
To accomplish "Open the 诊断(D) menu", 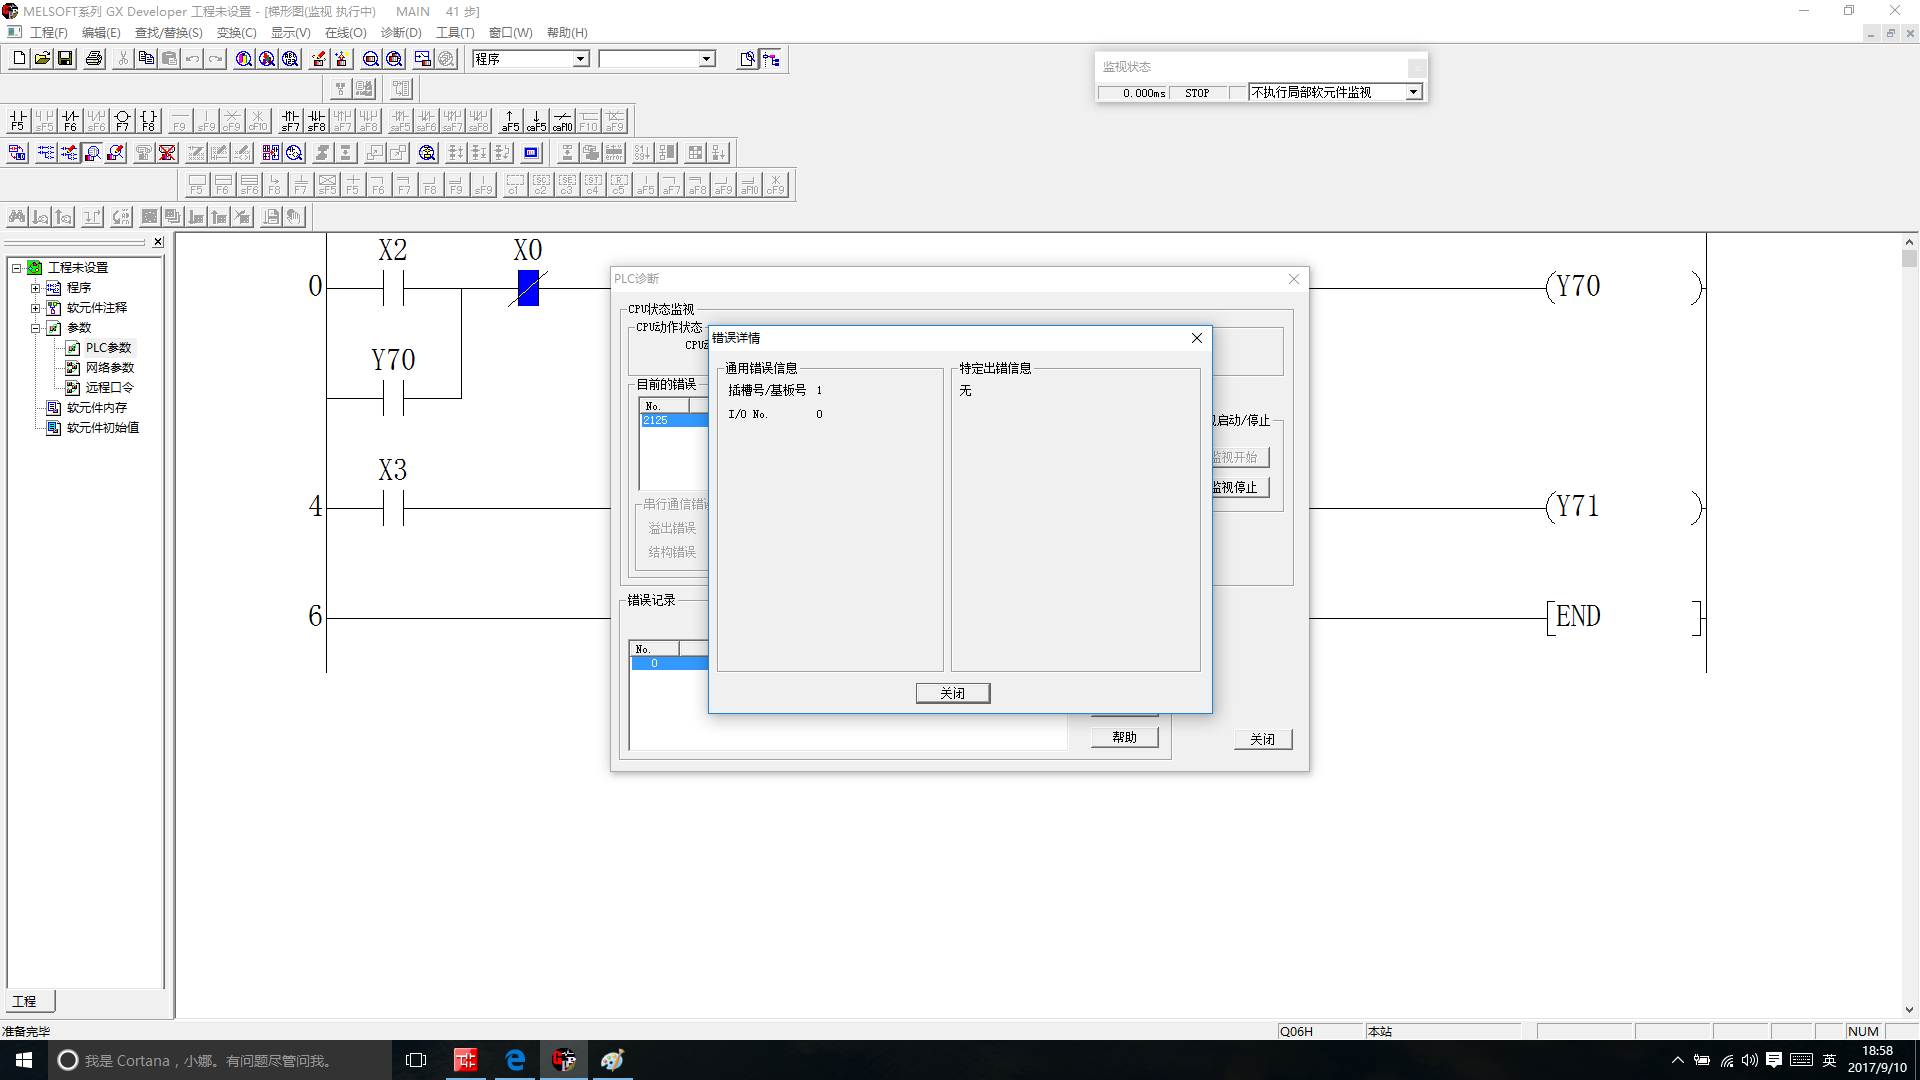I will (x=400, y=33).
